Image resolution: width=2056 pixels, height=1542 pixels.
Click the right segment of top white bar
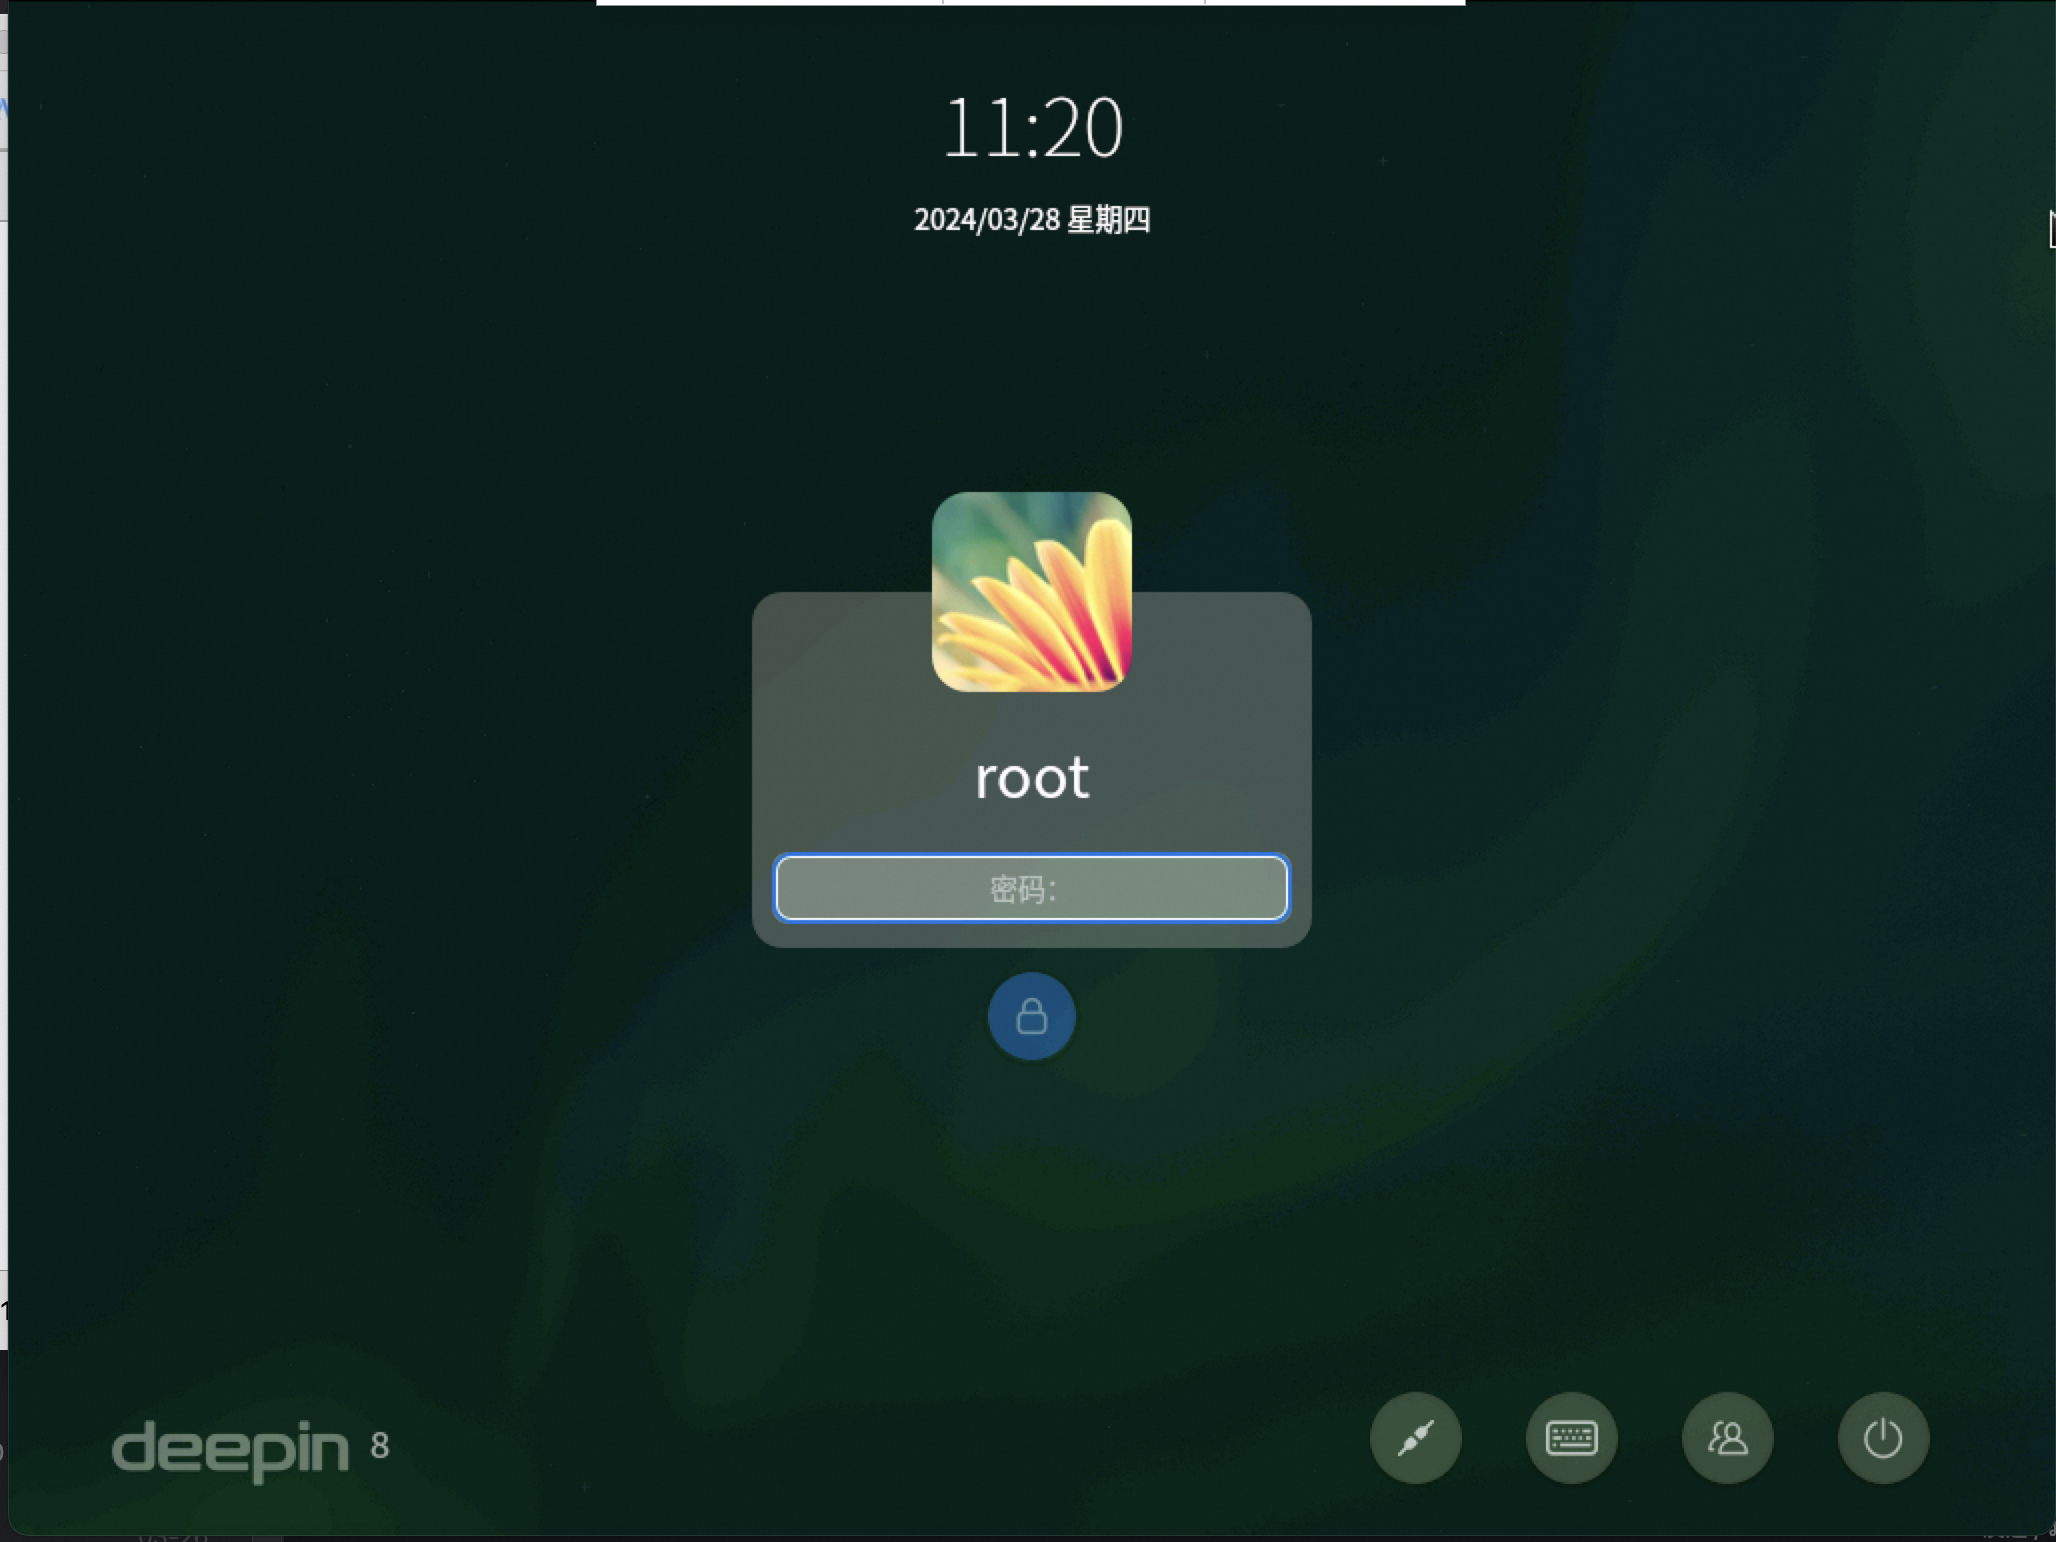click(x=1335, y=2)
